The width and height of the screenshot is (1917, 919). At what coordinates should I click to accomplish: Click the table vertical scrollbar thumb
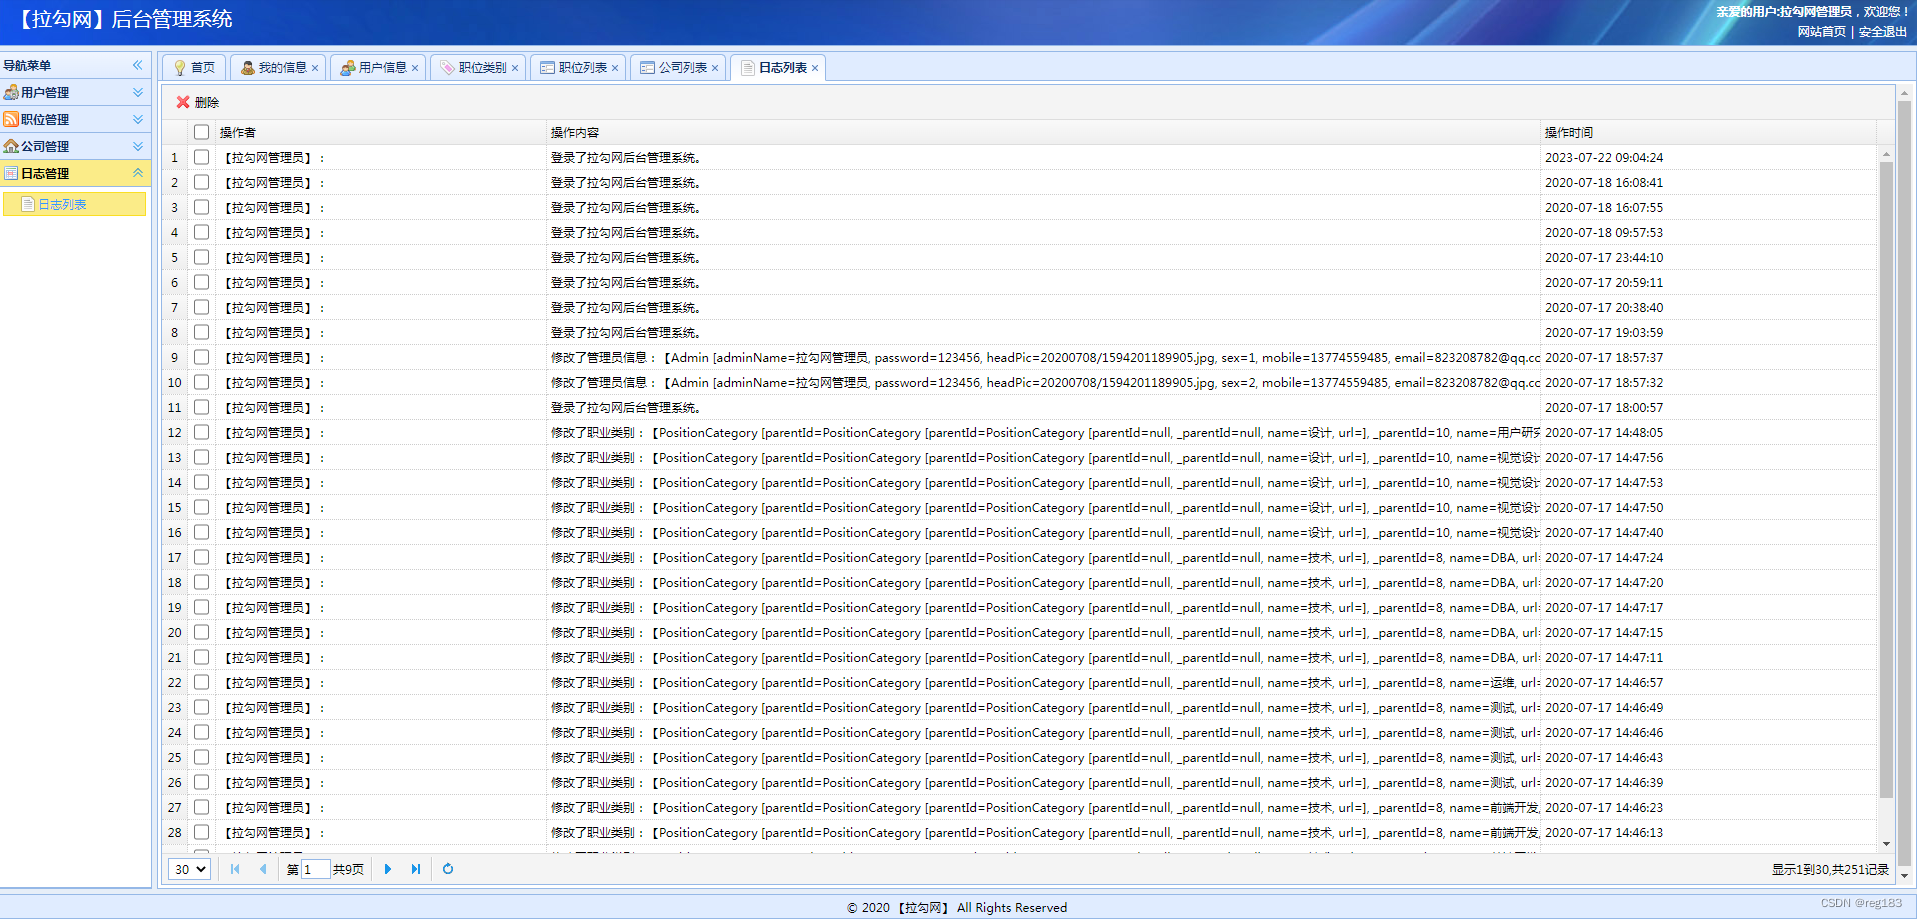click(x=1886, y=479)
